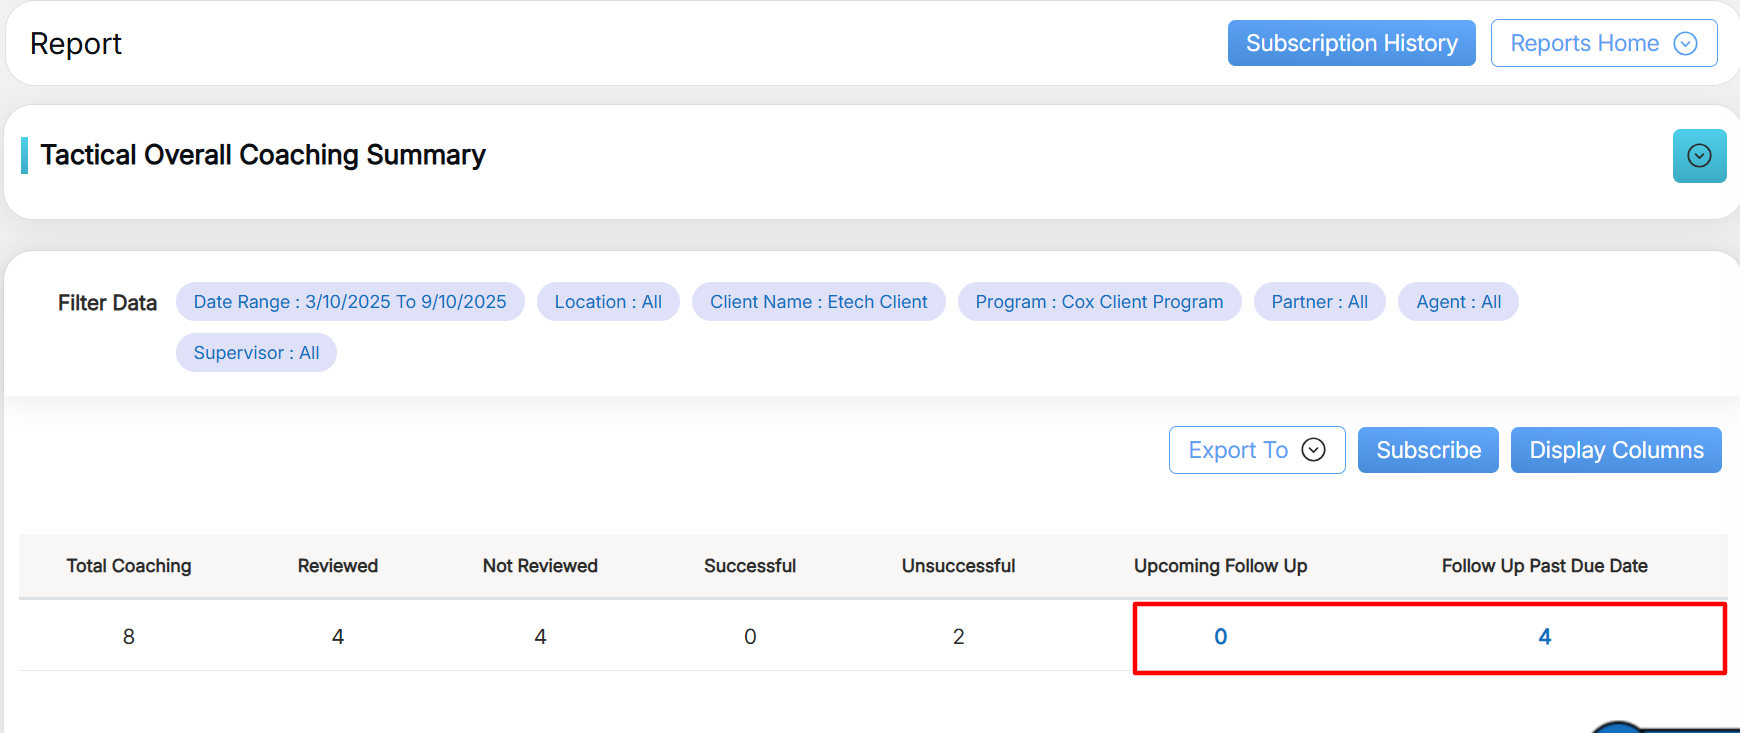1740x733 pixels.
Task: Open the Subscription History page
Action: [1351, 43]
